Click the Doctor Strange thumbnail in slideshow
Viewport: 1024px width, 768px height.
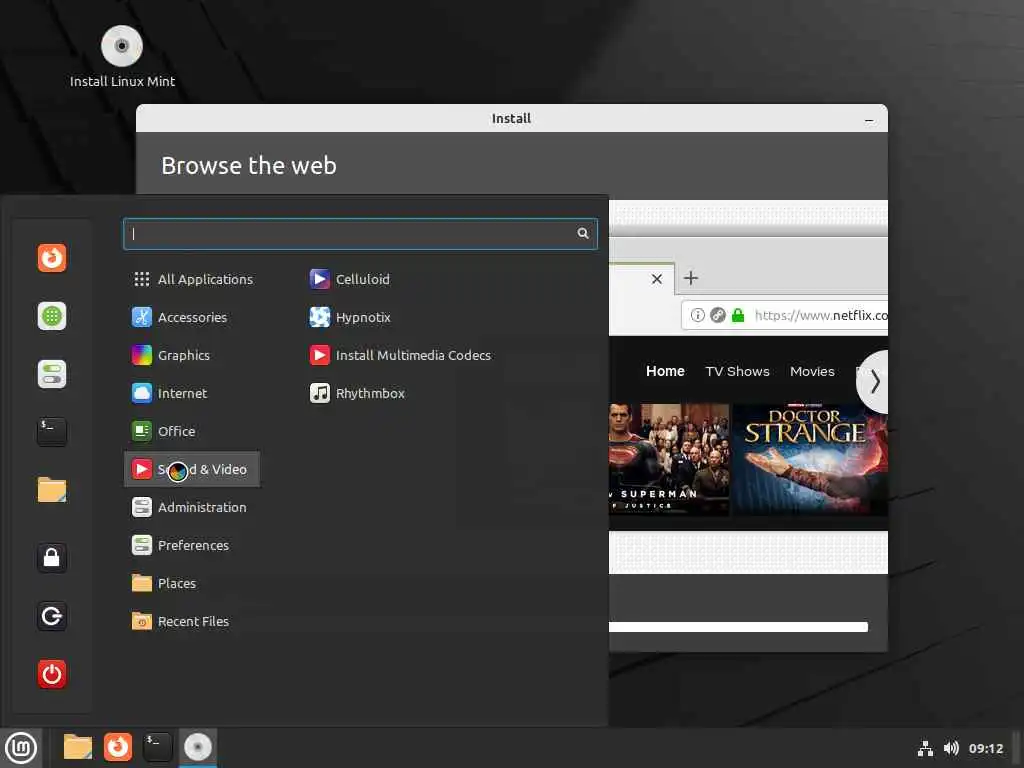(810, 460)
